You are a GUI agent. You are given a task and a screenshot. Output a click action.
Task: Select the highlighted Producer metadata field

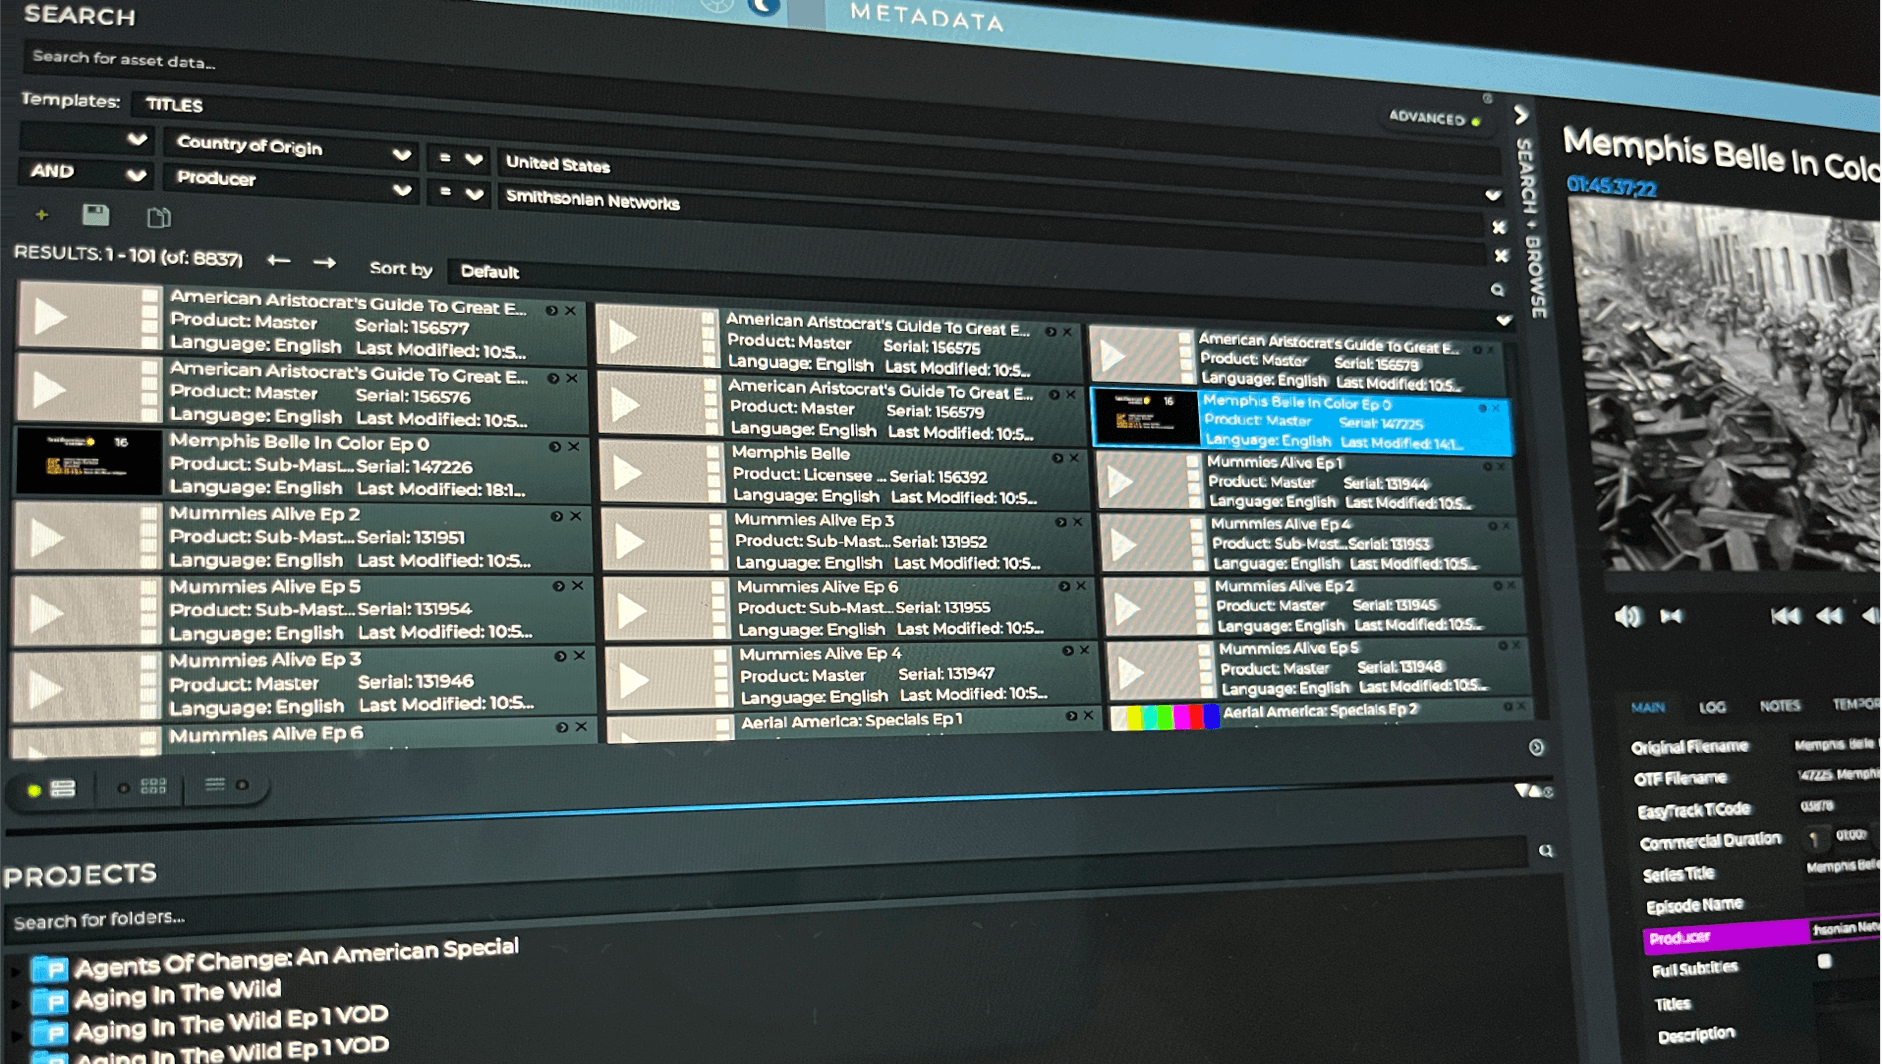coord(1762,934)
